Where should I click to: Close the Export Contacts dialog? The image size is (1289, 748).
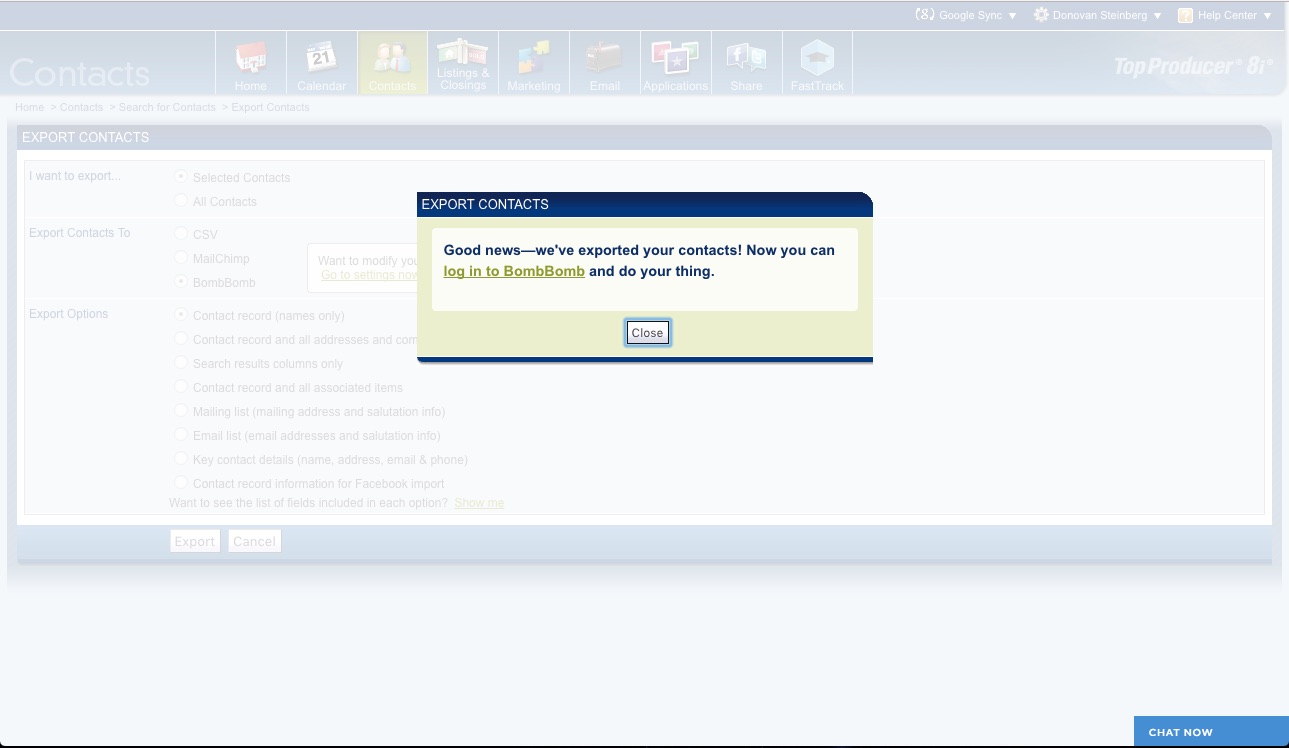tap(647, 333)
